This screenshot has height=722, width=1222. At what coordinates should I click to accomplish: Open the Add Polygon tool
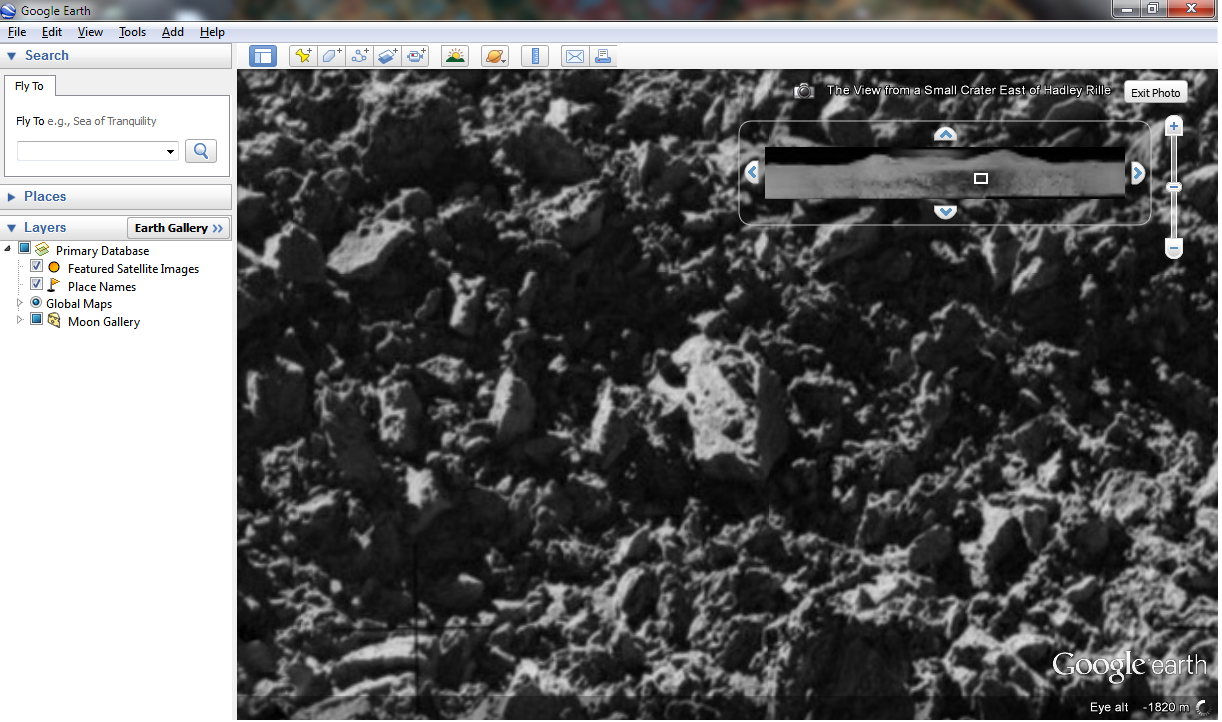pos(330,56)
